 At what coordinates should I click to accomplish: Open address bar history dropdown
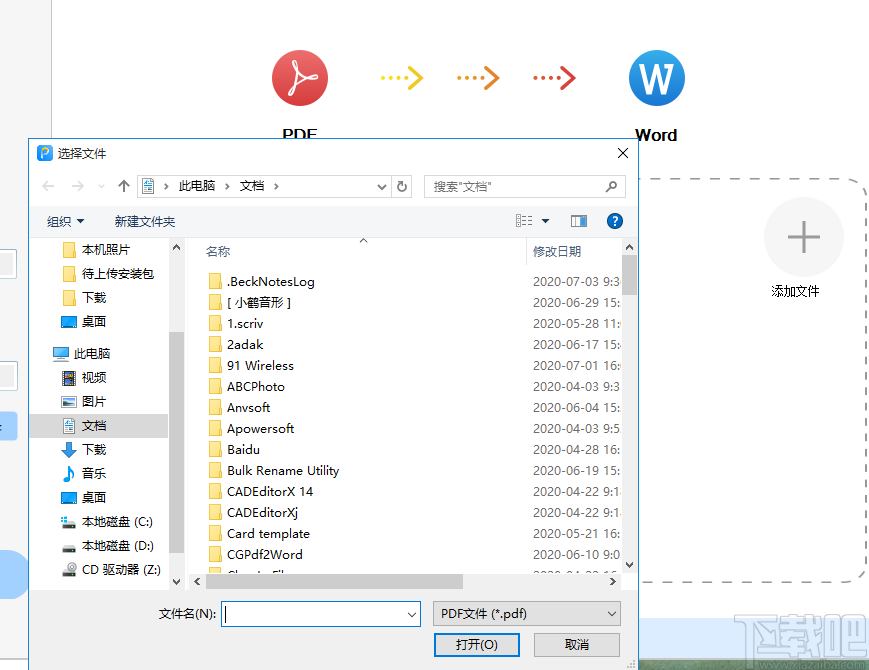click(x=381, y=187)
